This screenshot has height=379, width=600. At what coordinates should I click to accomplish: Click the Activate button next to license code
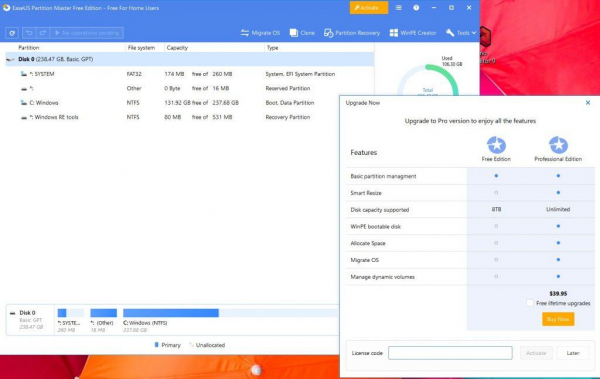pos(536,353)
